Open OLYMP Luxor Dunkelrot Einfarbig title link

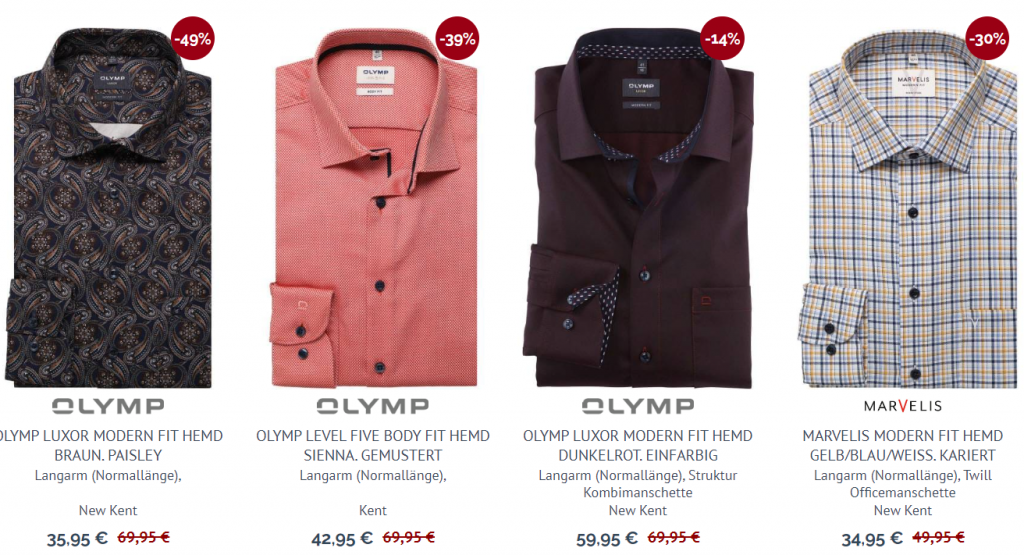coord(638,445)
